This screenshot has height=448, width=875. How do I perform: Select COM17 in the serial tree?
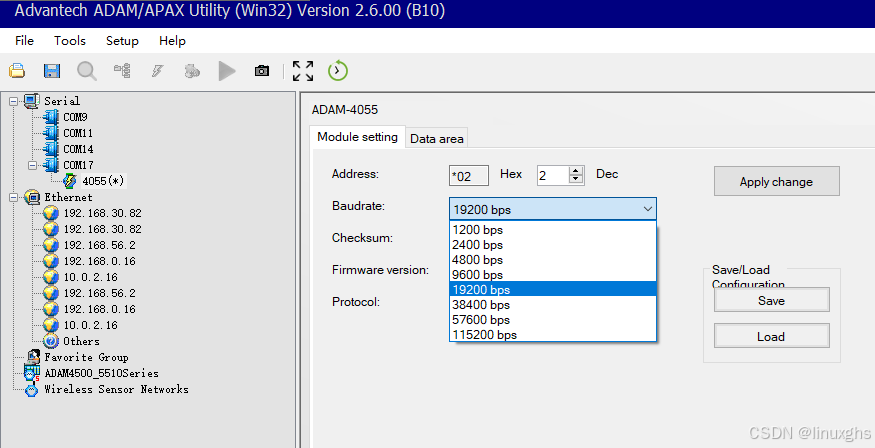(x=78, y=165)
